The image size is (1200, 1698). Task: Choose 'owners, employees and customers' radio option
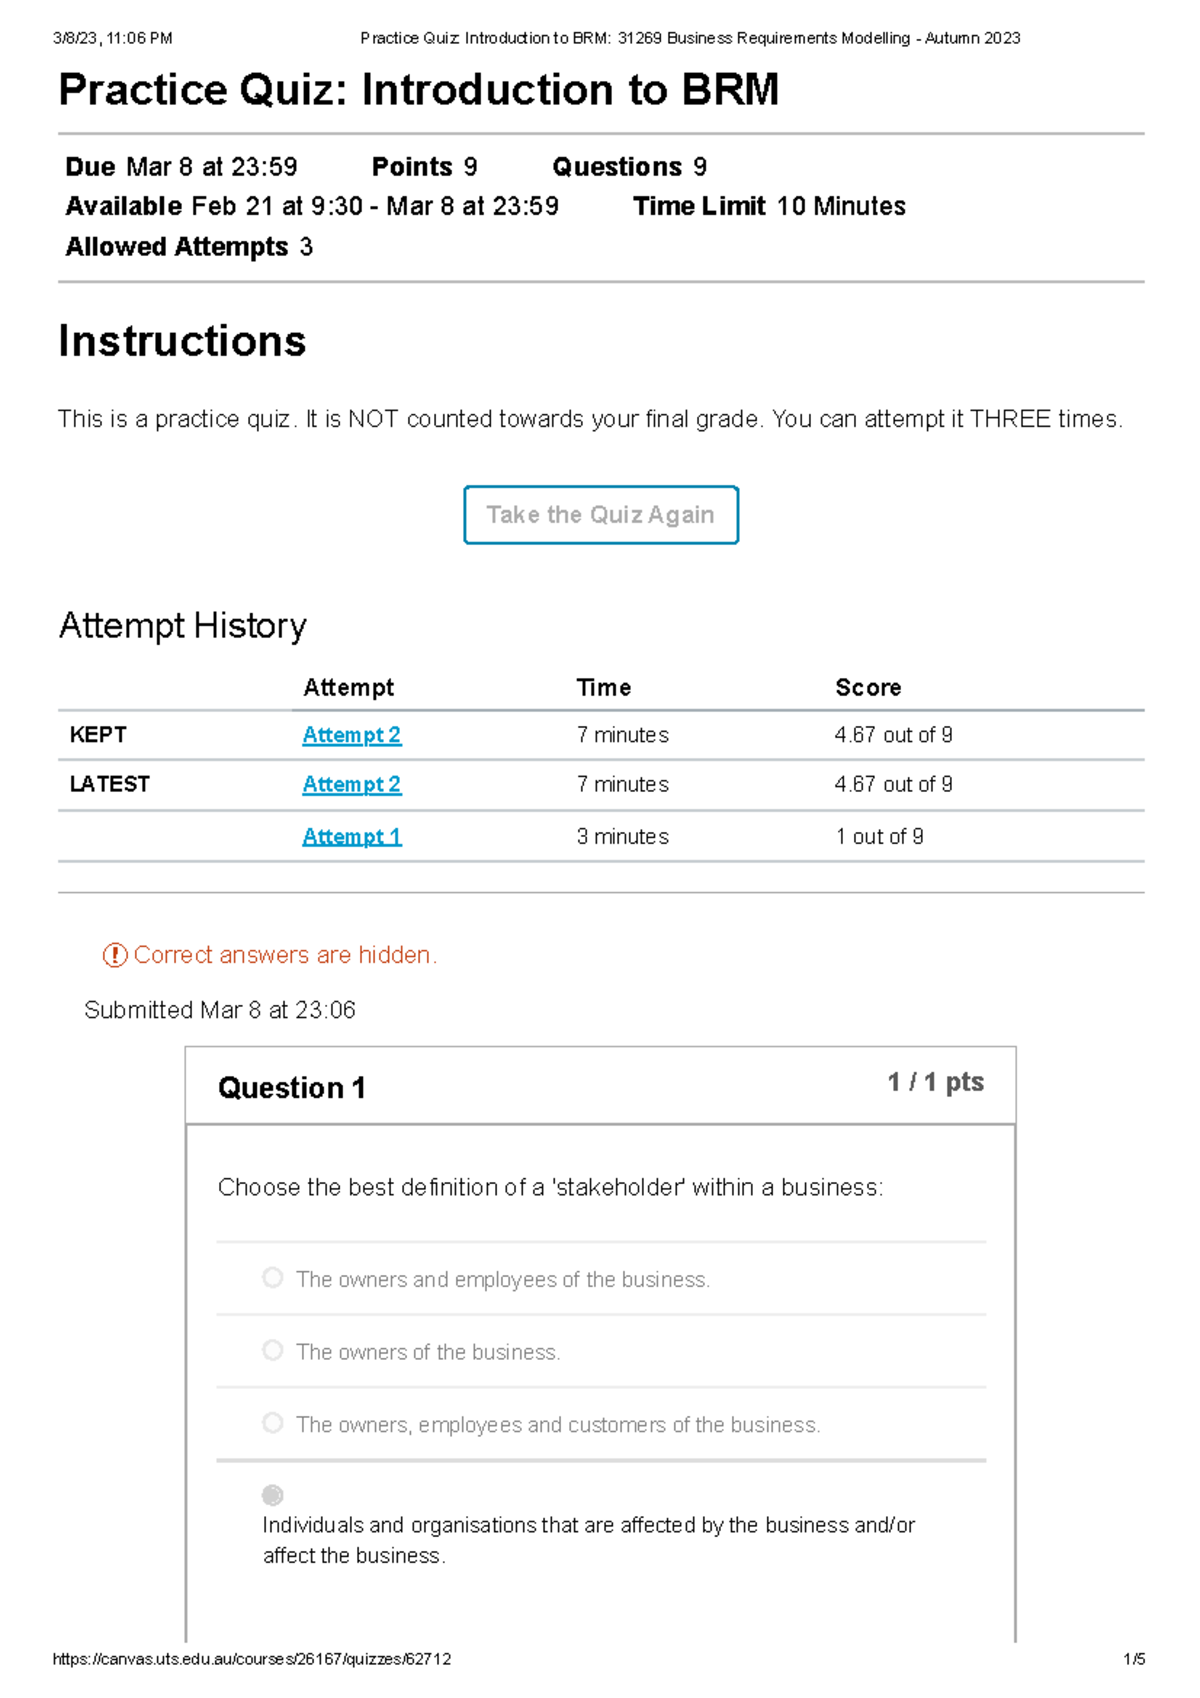click(272, 1423)
